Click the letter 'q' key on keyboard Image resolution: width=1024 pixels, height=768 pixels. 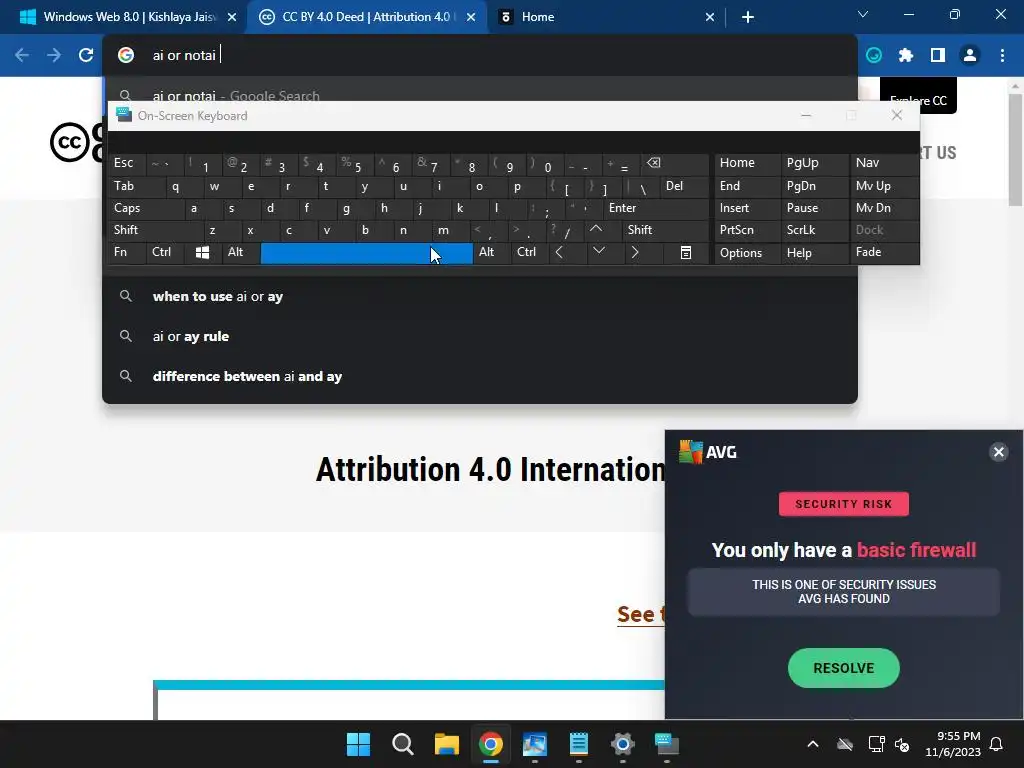183,186
